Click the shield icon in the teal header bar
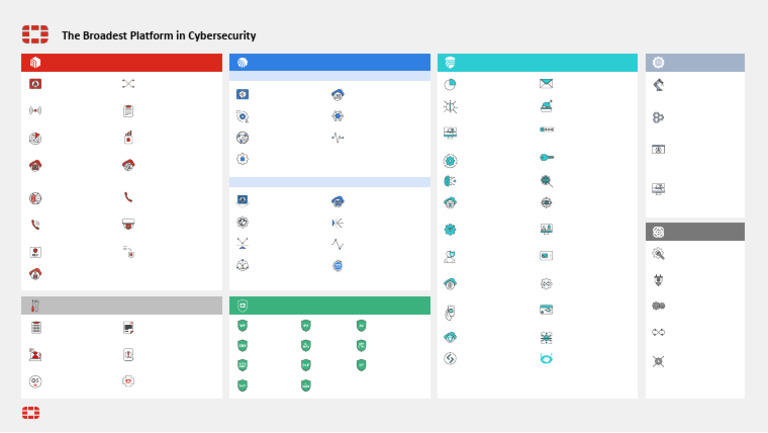The image size is (768, 433). click(x=450, y=62)
